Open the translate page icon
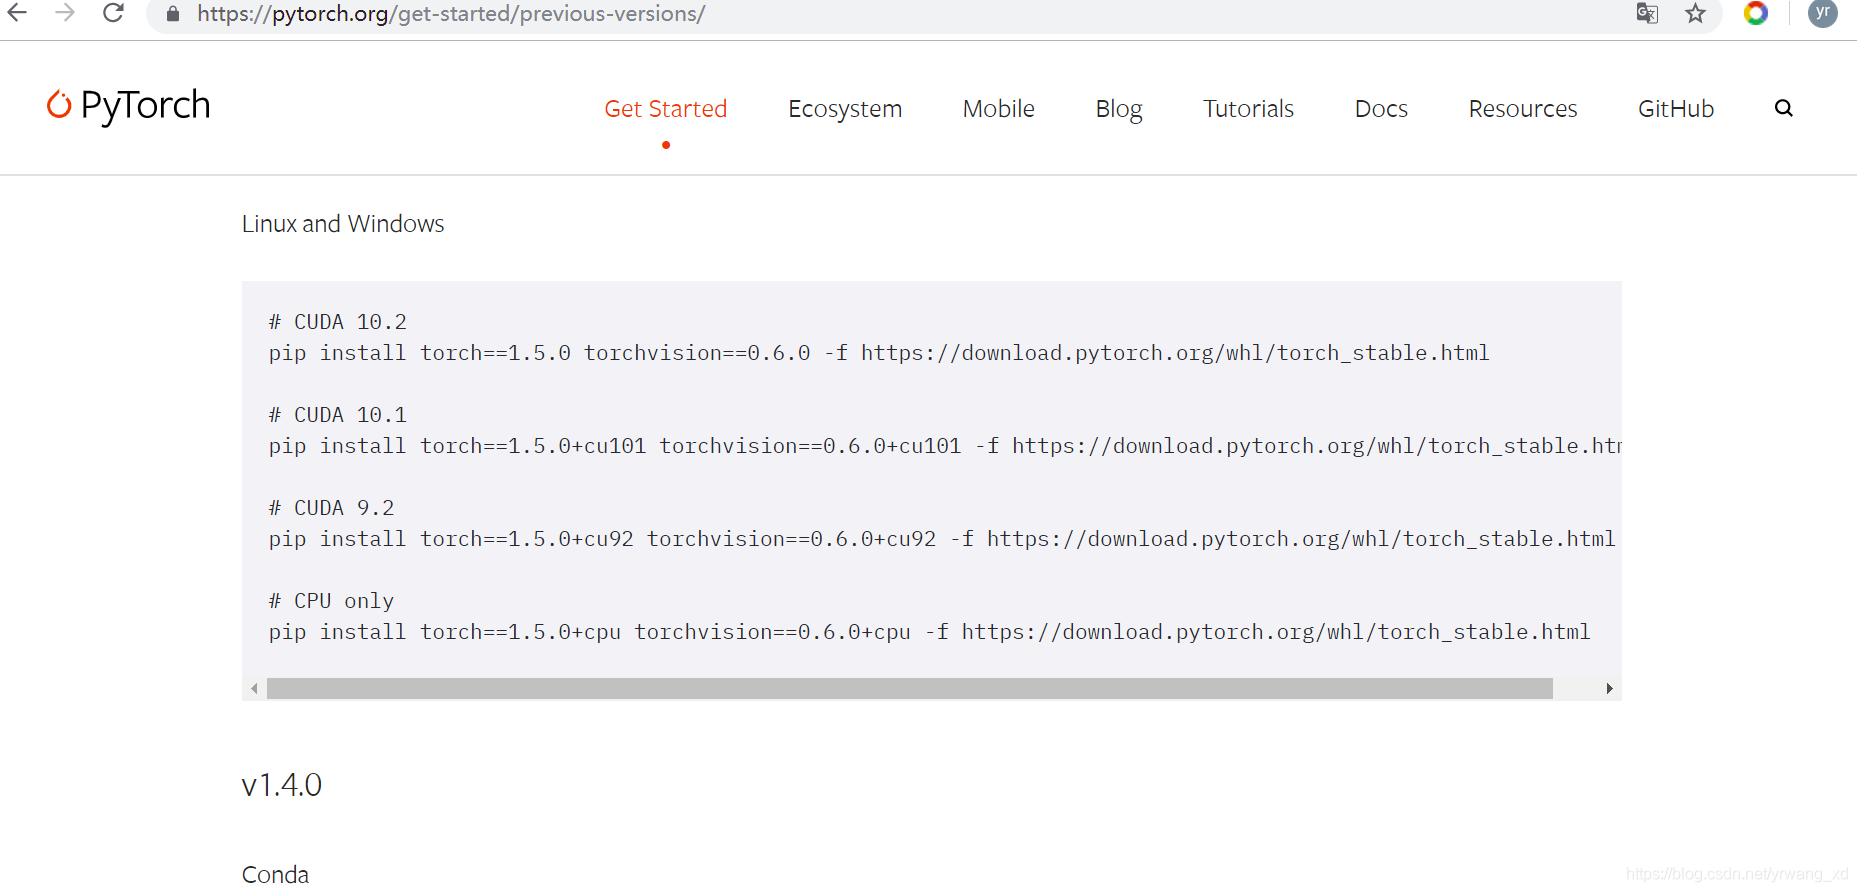 click(x=1647, y=13)
